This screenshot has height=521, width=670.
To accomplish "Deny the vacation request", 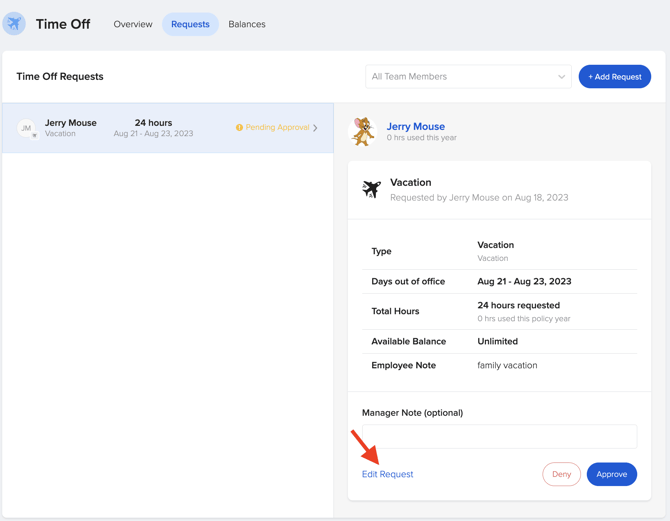I will tap(561, 474).
